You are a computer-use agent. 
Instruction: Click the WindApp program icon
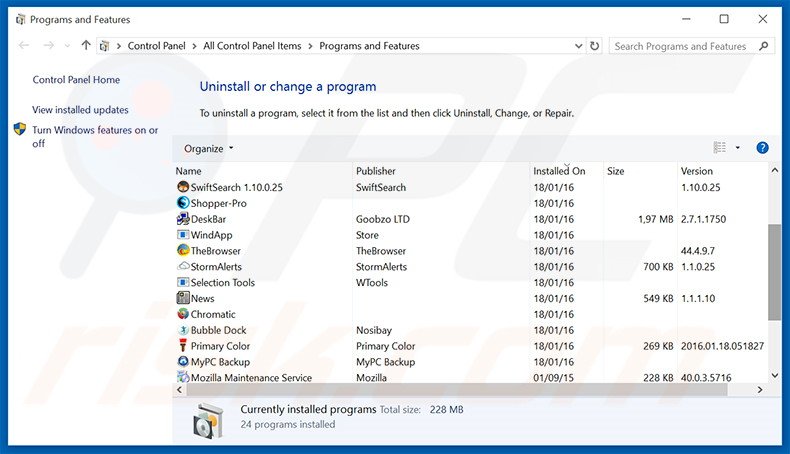coord(183,235)
